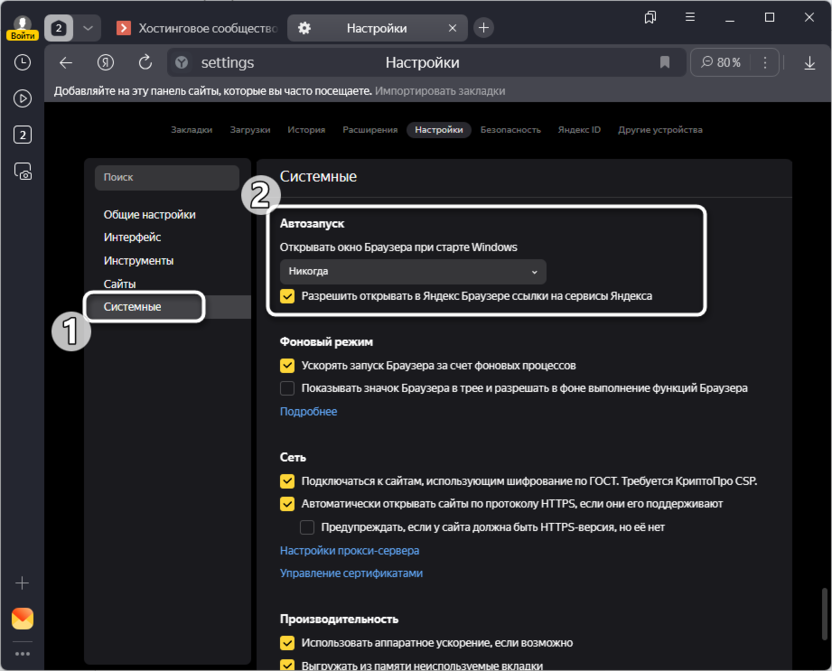Viewport: 832px width, 671px height.
Task: Open browsing history clock icon in sidebar
Action: tap(22, 62)
